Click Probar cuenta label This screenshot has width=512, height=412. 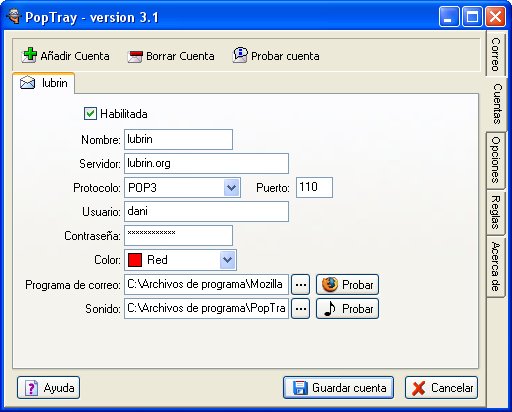click(x=285, y=56)
